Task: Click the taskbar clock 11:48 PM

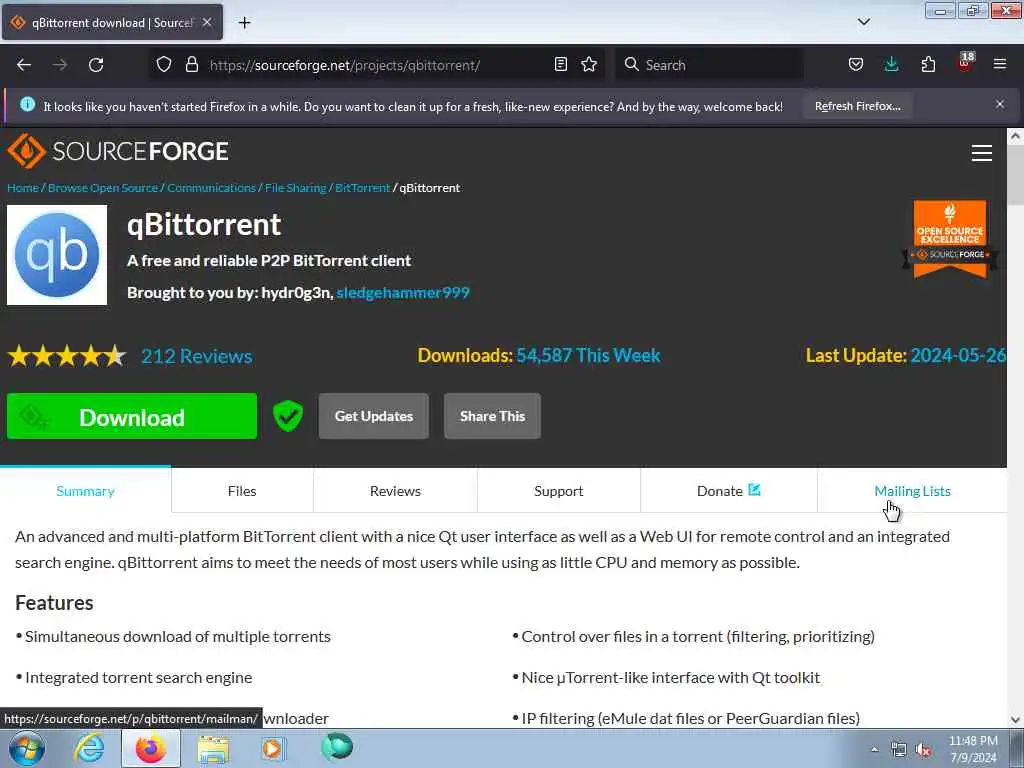Action: (973, 749)
